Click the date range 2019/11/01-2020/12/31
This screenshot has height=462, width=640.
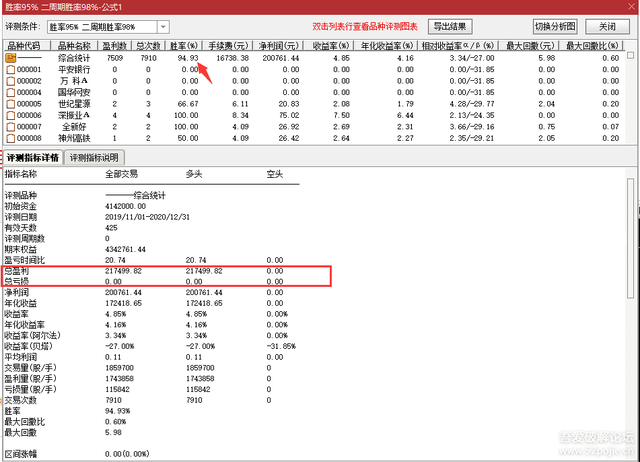pos(147,217)
